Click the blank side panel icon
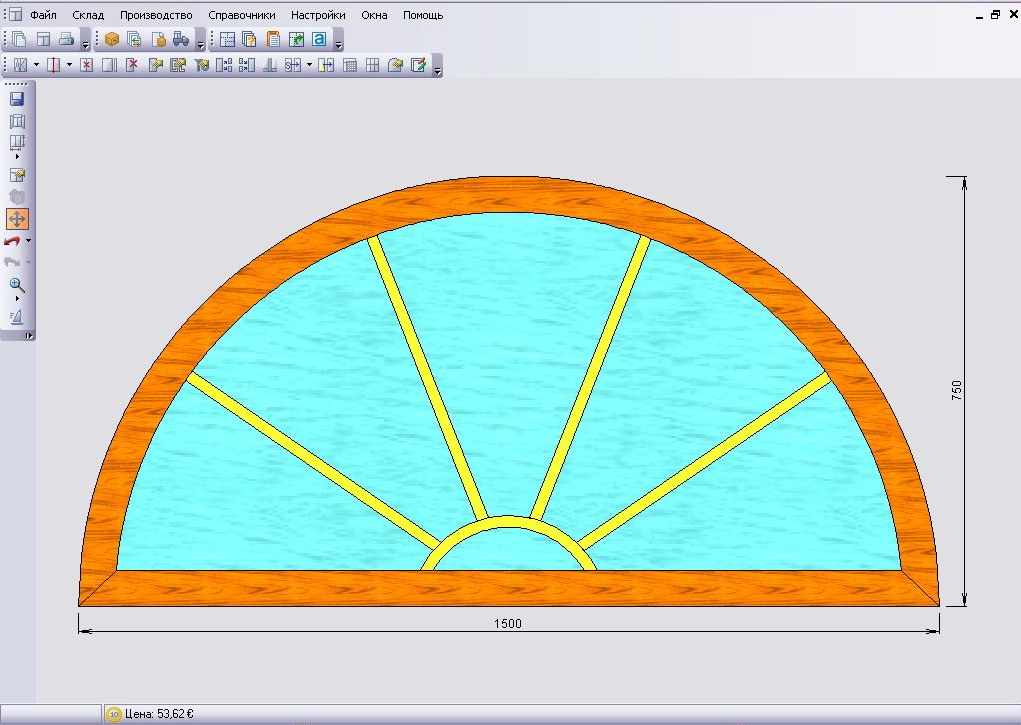Image resolution: width=1021 pixels, height=725 pixels. (x=109, y=65)
